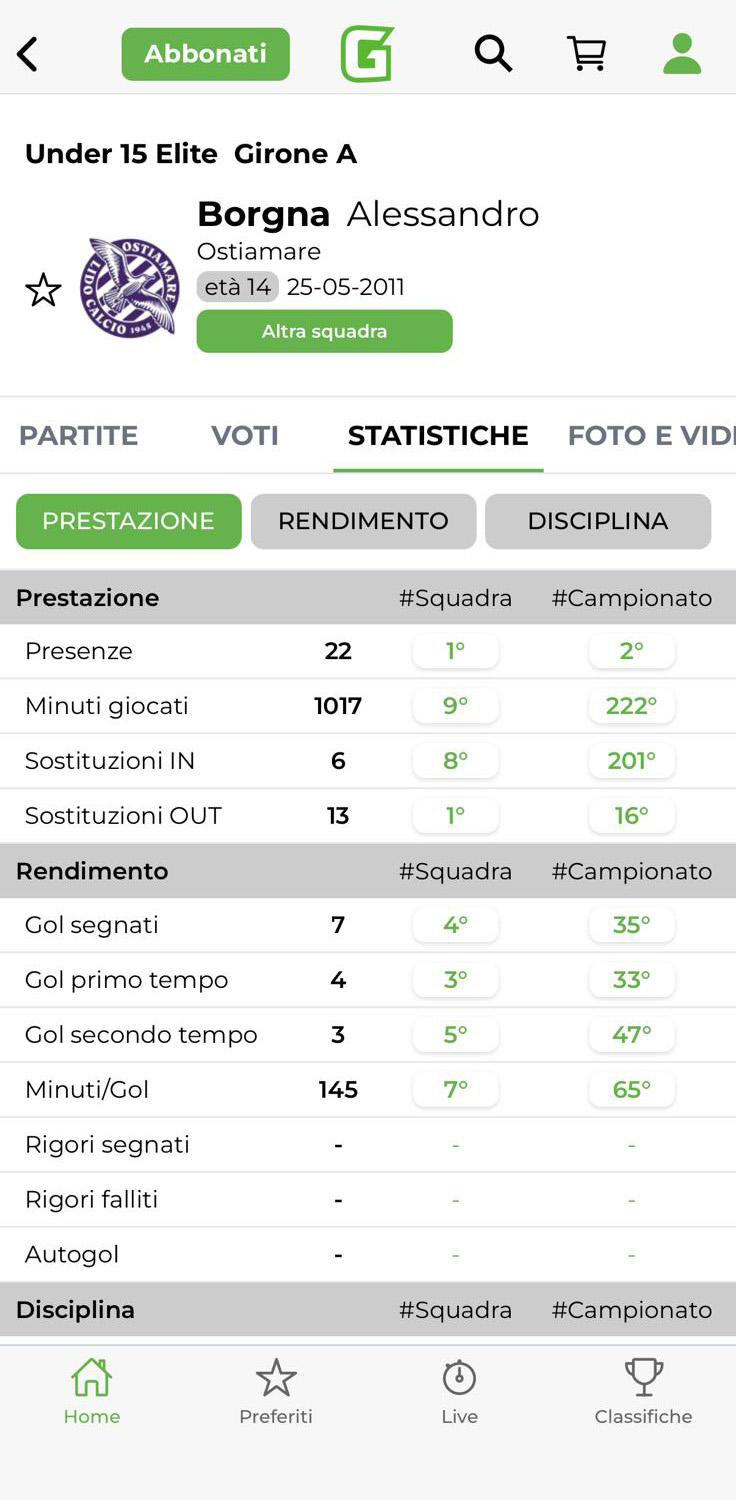Switch to the VOTI tab
The height and width of the screenshot is (1500, 736).
click(x=245, y=436)
